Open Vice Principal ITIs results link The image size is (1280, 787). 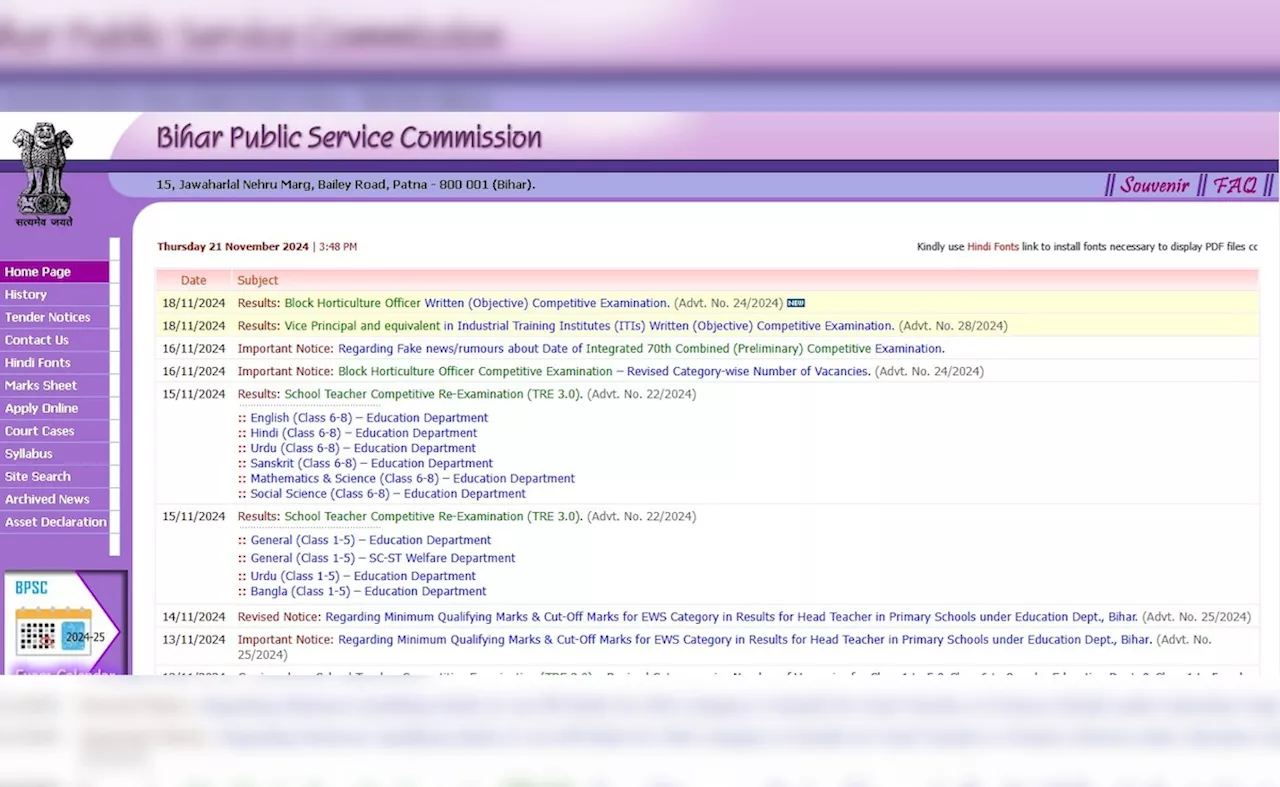tap(589, 326)
